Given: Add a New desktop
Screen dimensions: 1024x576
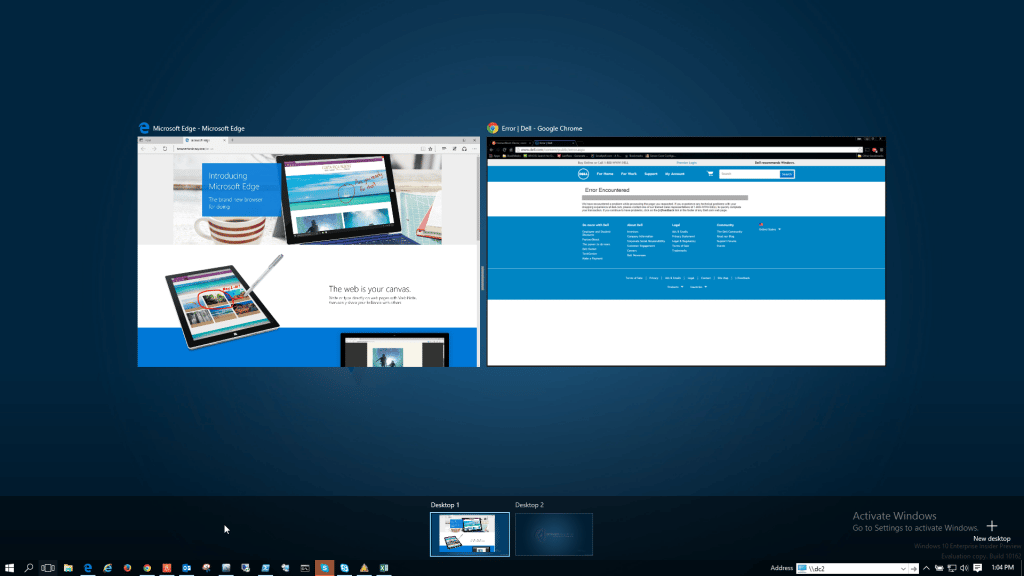Looking at the screenshot, I should [991, 530].
